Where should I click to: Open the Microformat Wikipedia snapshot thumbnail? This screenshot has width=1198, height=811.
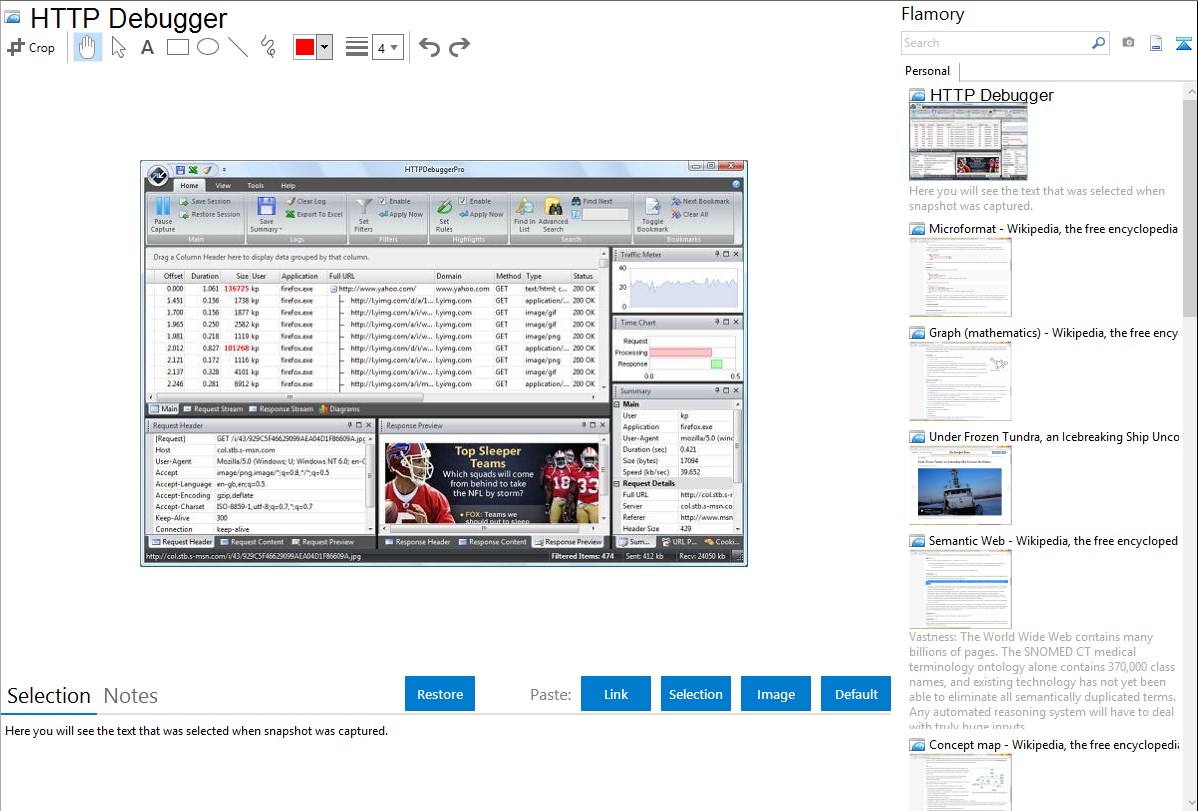pyautogui.click(x=960, y=277)
